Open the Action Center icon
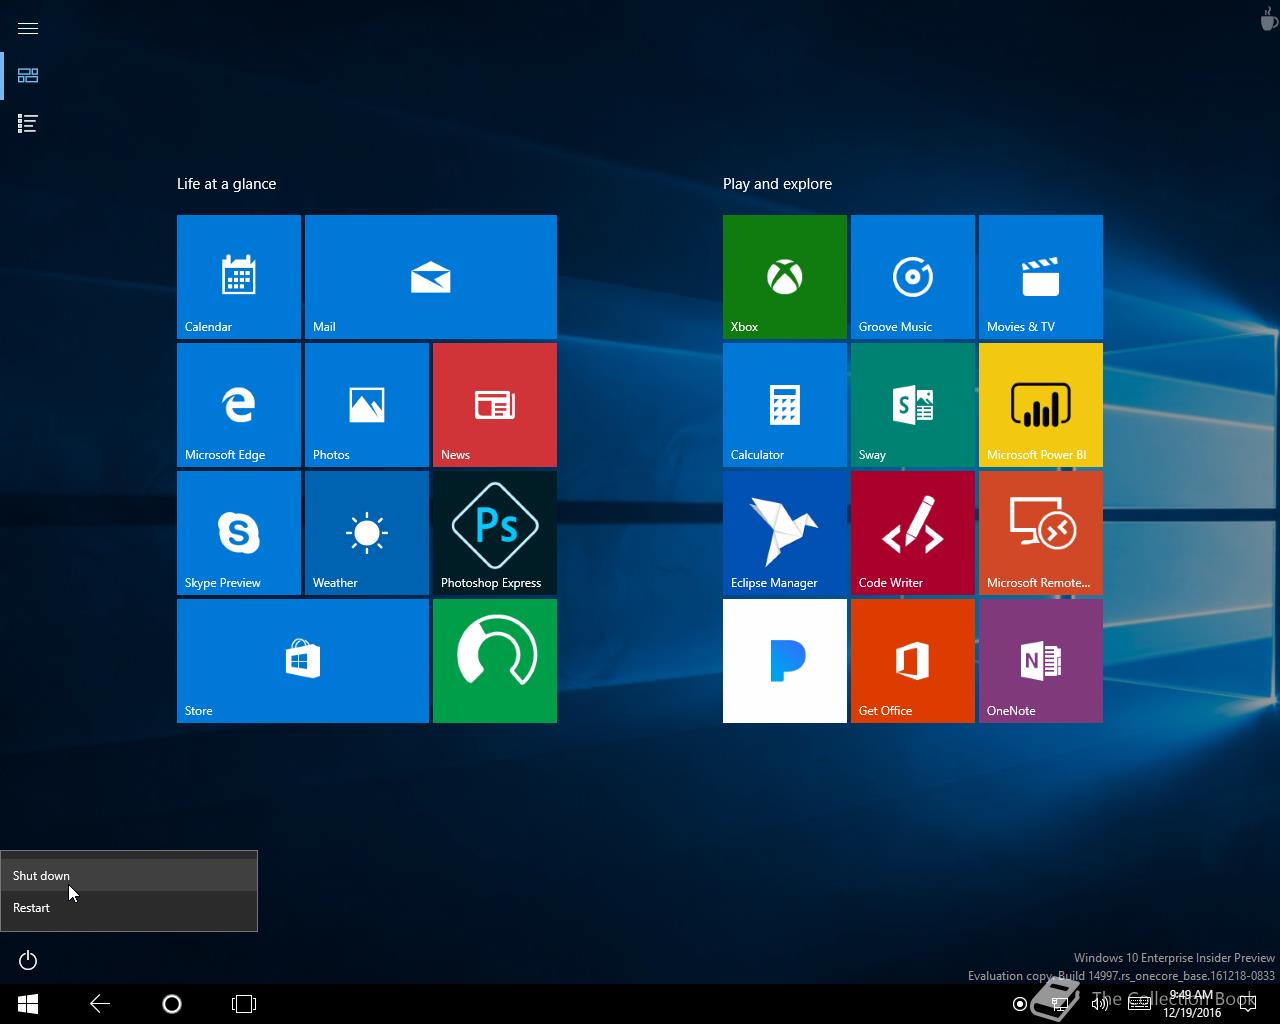This screenshot has height=1024, width=1280. click(1247, 1004)
